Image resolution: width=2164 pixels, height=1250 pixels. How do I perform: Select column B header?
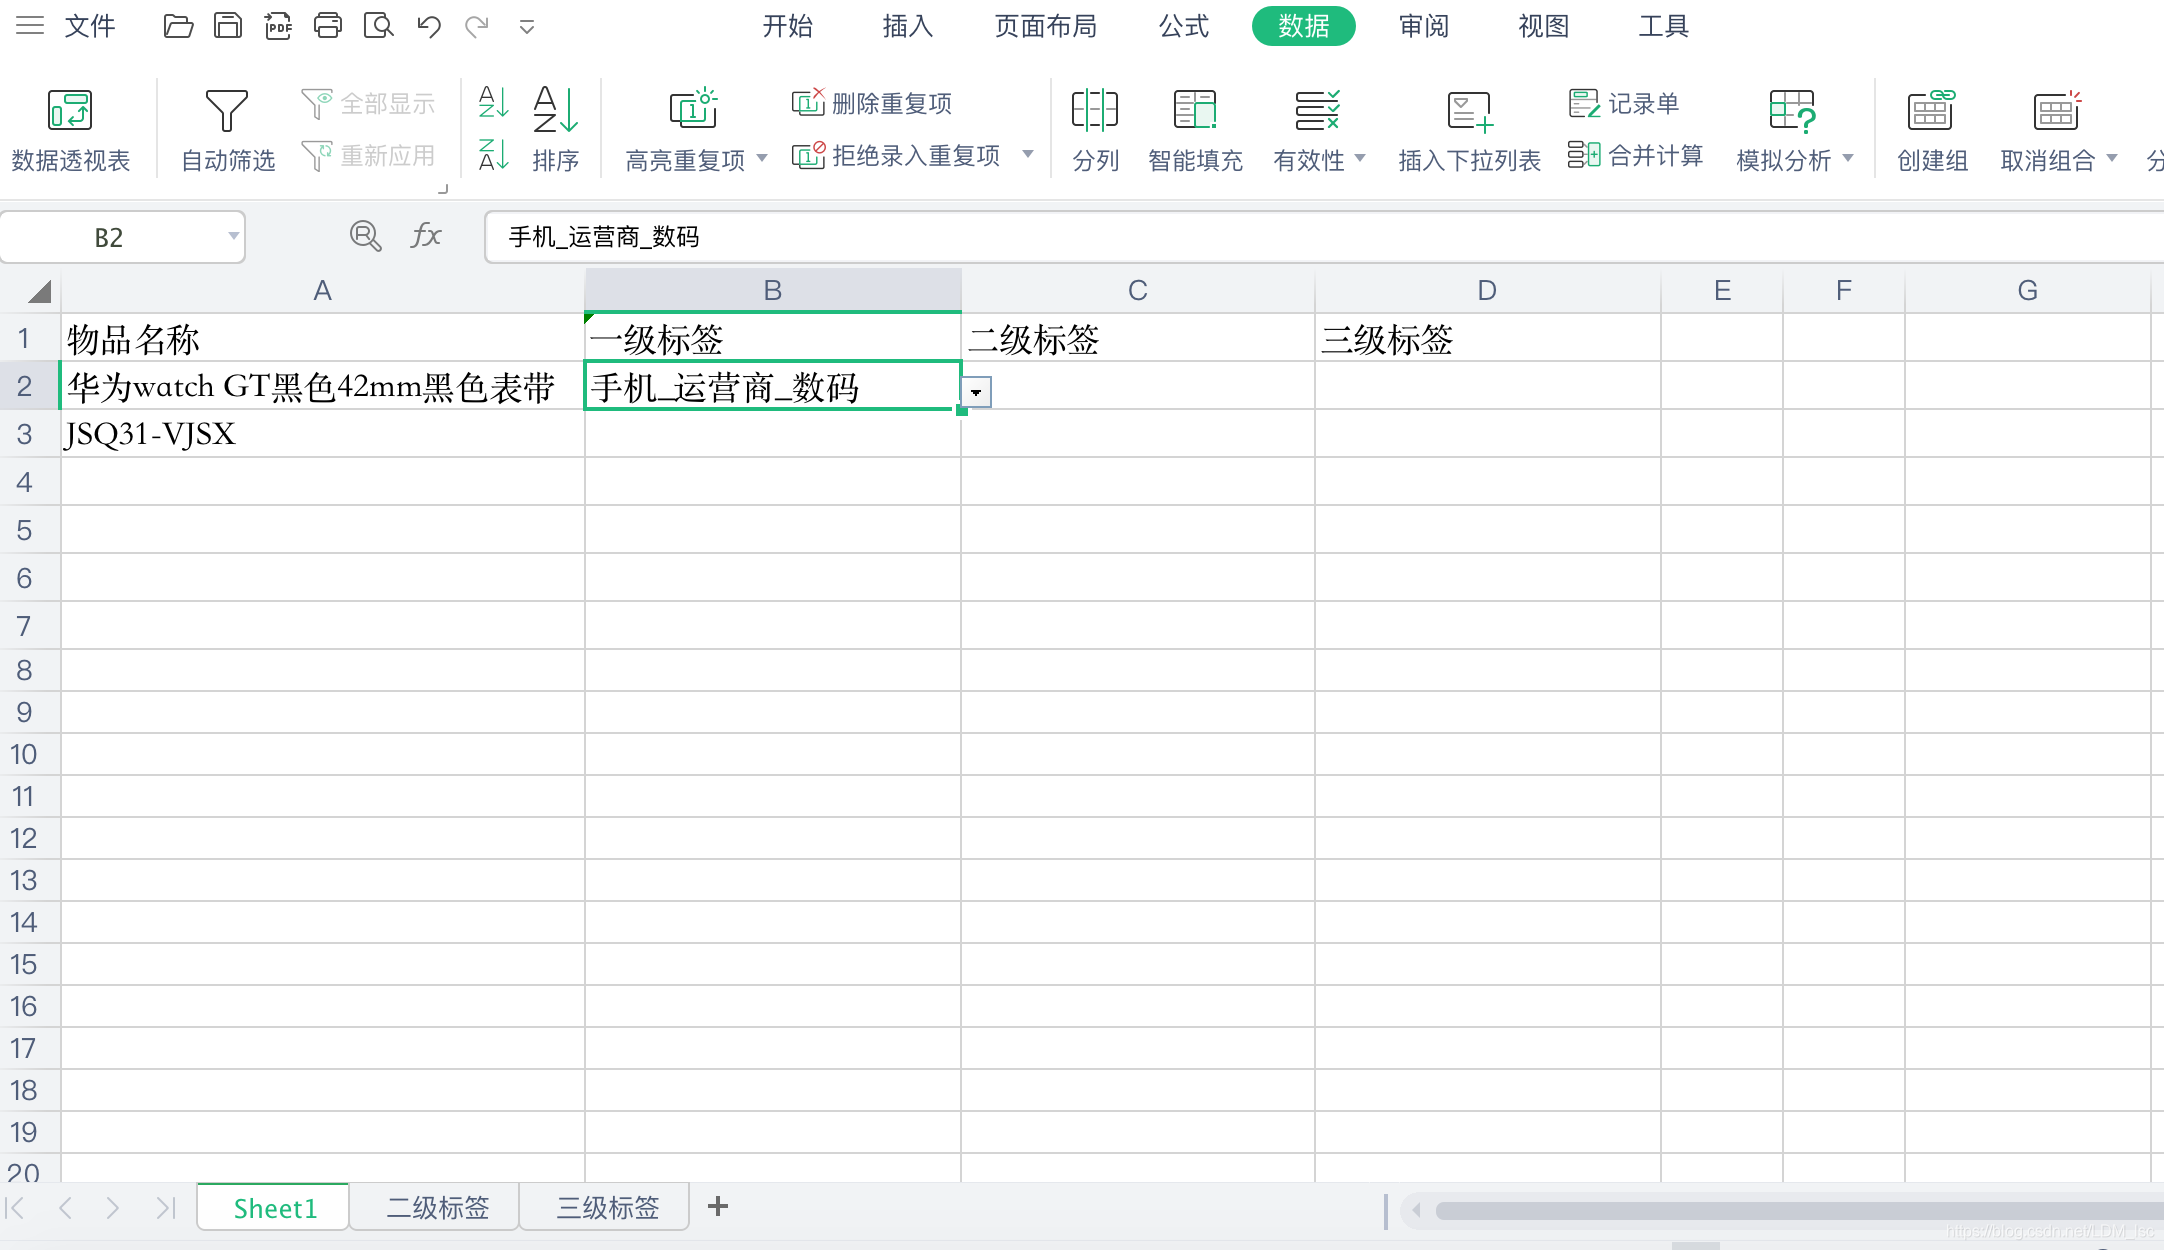pyautogui.click(x=773, y=290)
